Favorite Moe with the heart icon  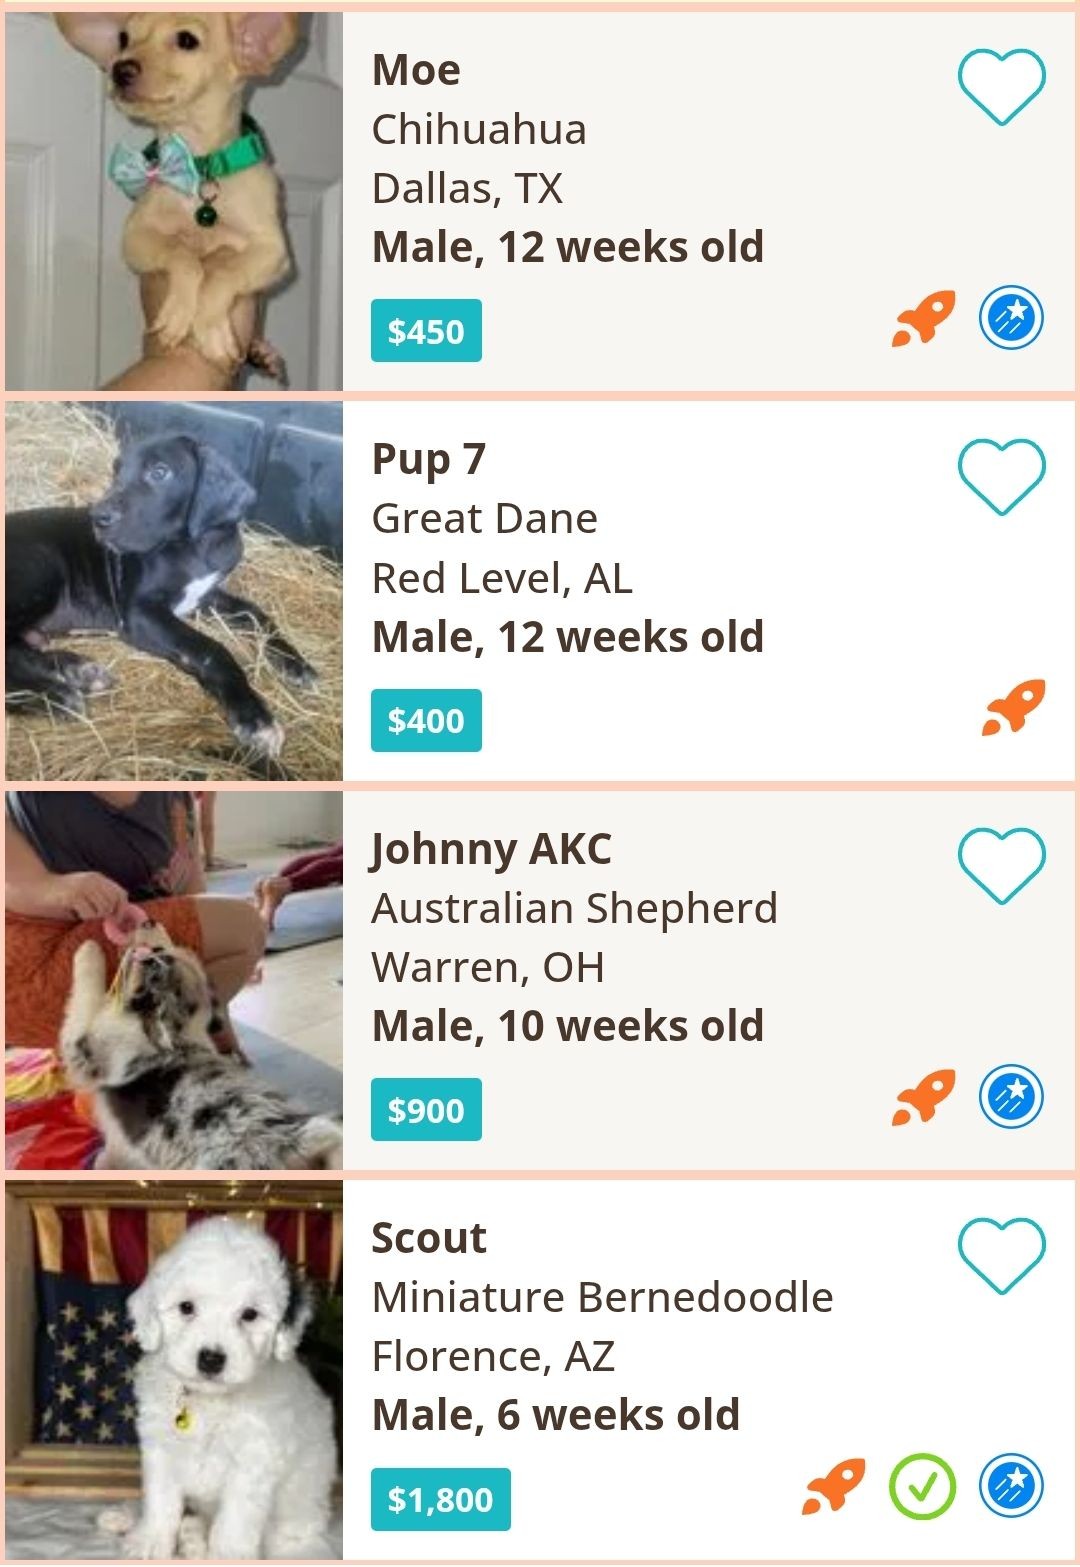pyautogui.click(x=1001, y=87)
